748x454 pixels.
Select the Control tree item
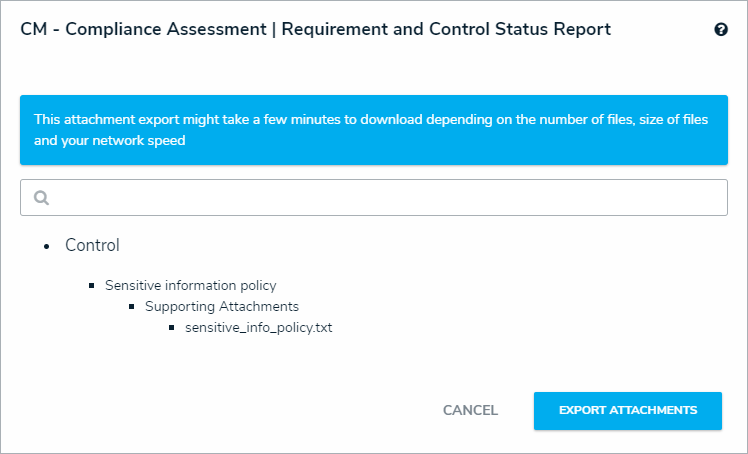click(x=92, y=245)
